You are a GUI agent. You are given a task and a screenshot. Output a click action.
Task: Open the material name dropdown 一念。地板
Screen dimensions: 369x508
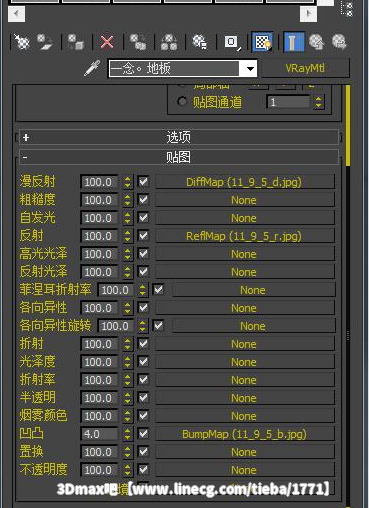pyautogui.click(x=250, y=69)
